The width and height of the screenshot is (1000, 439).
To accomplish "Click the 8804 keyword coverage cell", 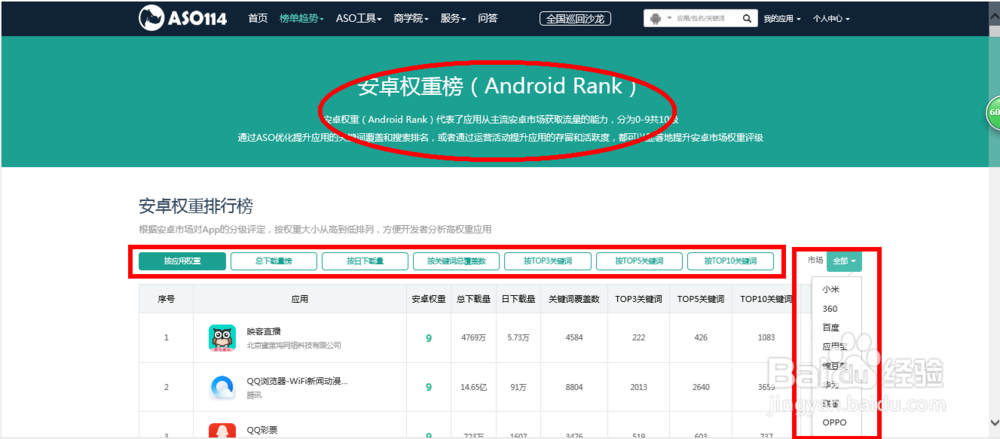I will [x=574, y=387].
